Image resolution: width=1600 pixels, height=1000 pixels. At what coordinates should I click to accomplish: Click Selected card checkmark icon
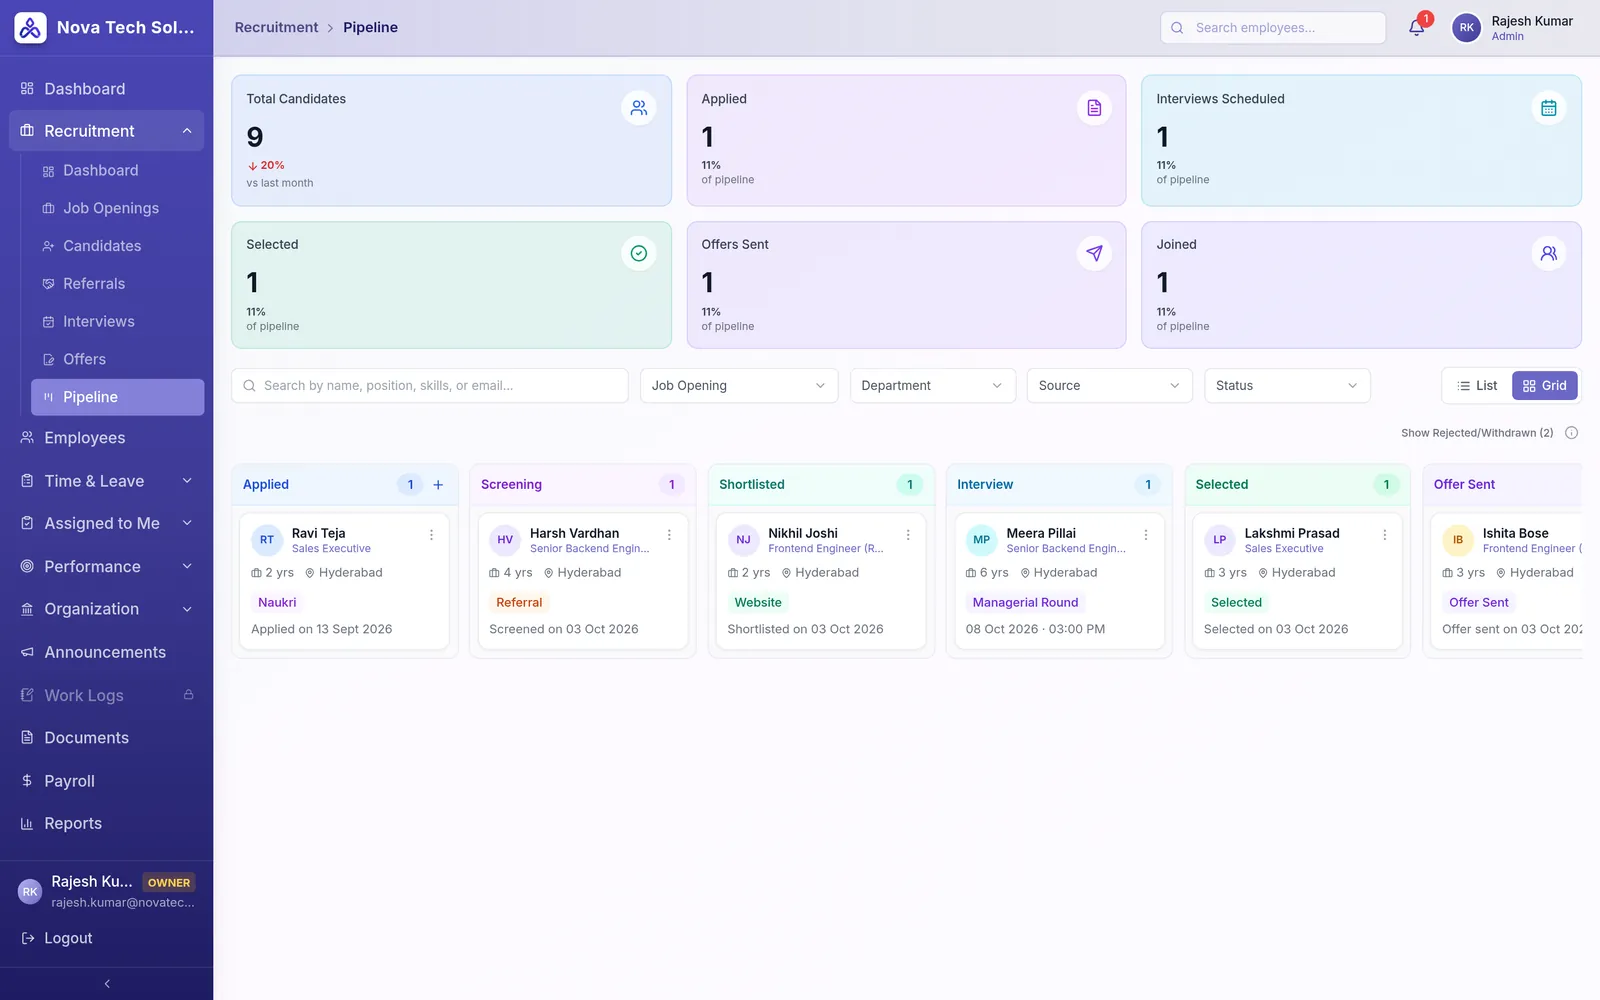point(638,254)
